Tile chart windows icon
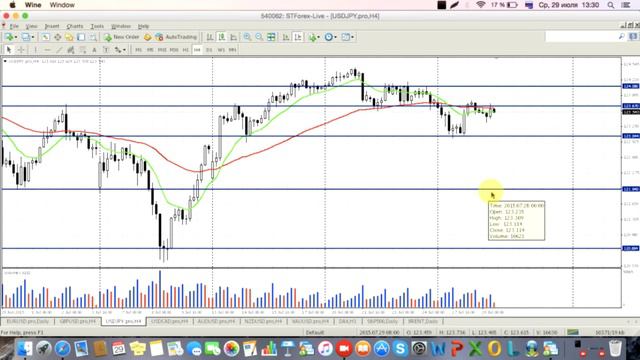The width and height of the screenshot is (640, 360). (x=271, y=37)
